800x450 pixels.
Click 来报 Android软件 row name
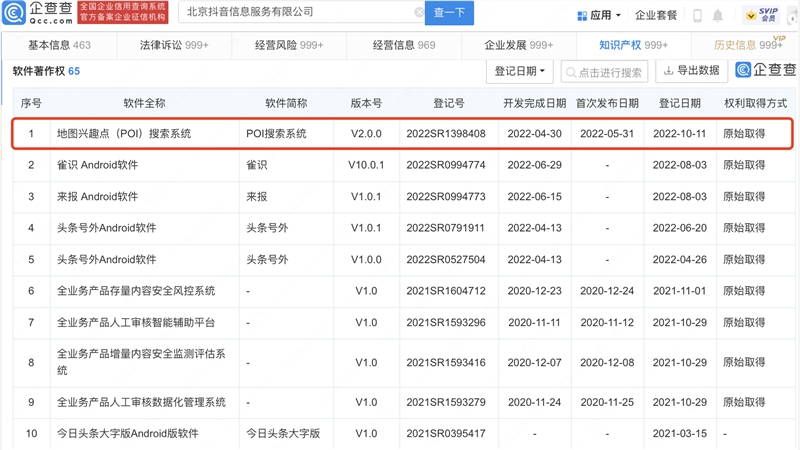[x=97, y=197]
